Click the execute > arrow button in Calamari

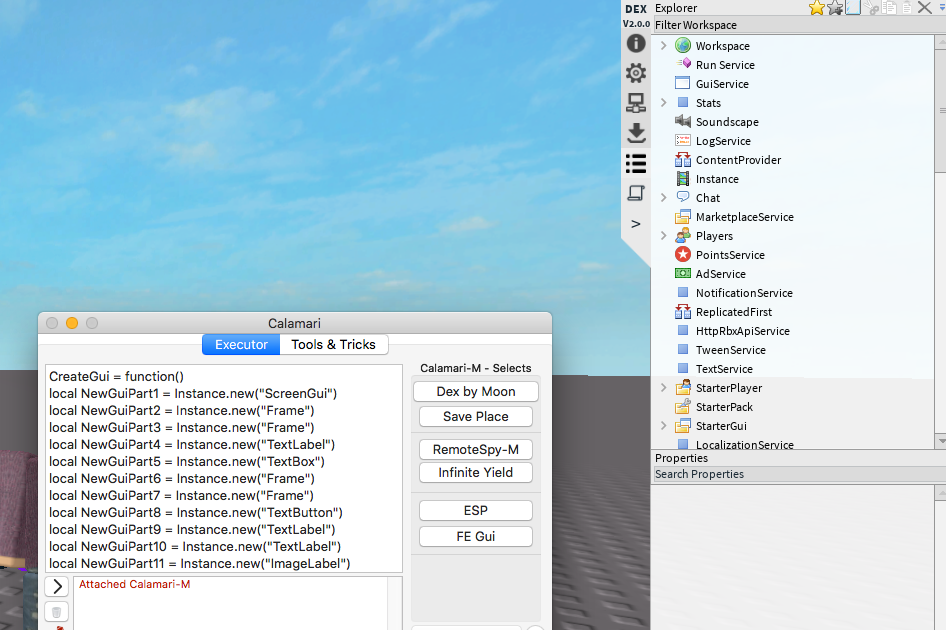pos(57,587)
